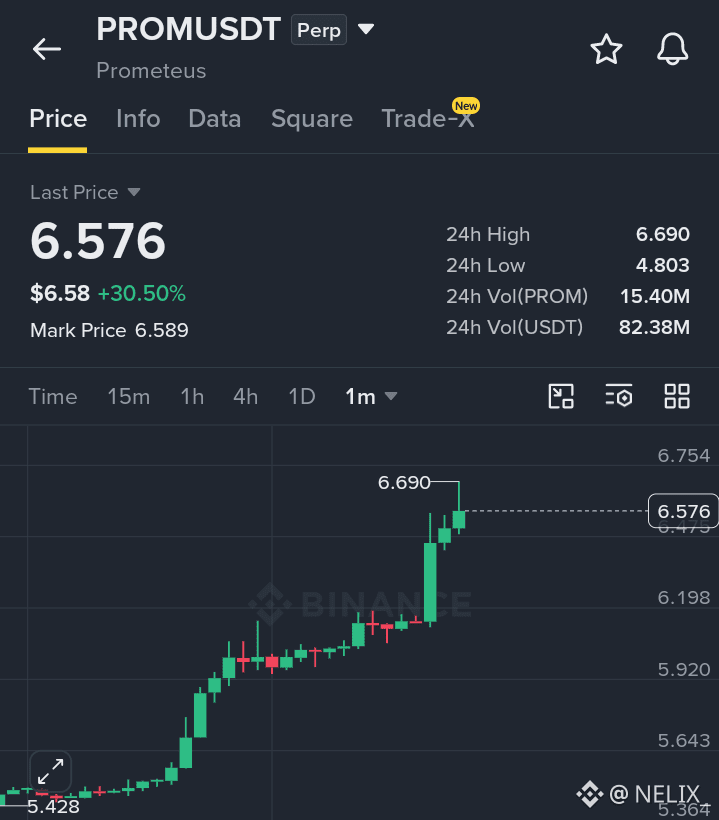Select the Price tab
719x820 pixels.
[x=58, y=119]
